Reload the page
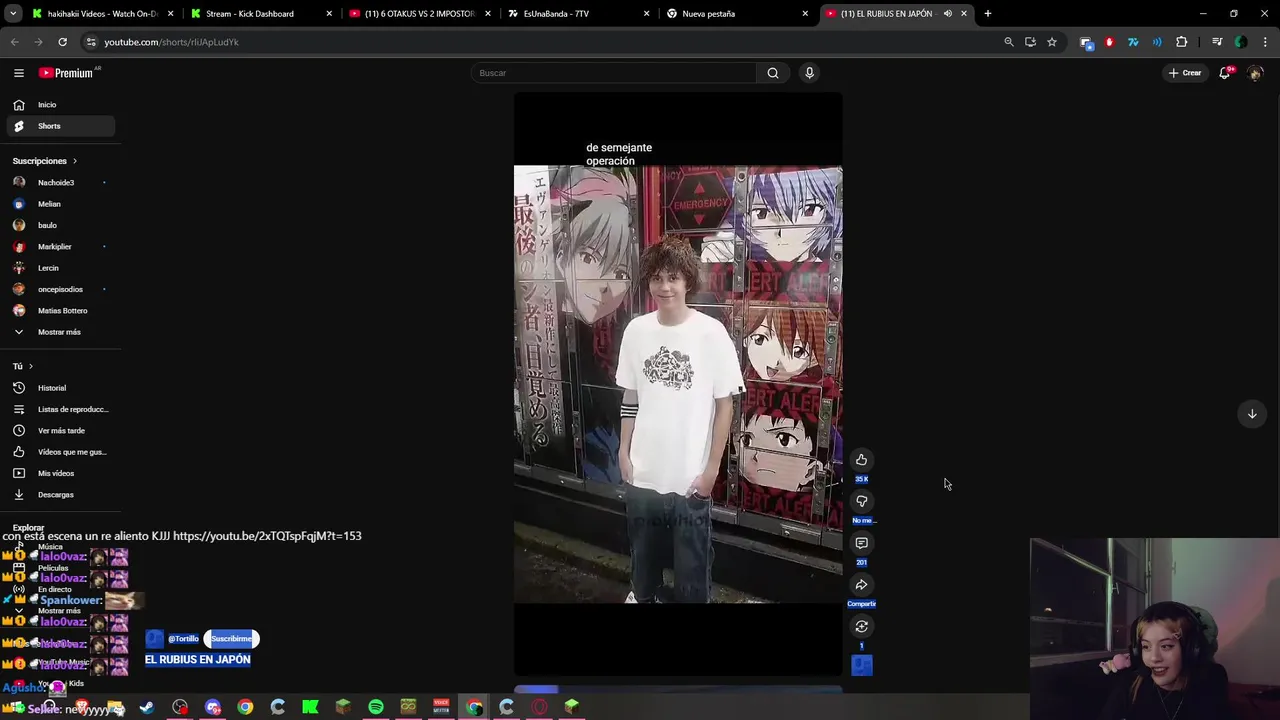This screenshot has width=1280, height=720. tap(62, 42)
